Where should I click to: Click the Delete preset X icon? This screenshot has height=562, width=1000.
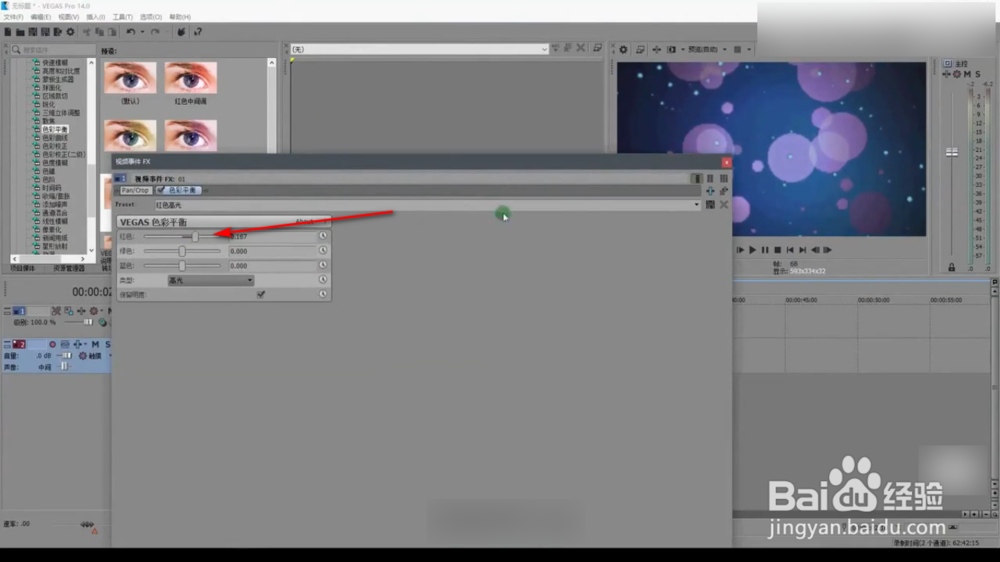[x=724, y=205]
